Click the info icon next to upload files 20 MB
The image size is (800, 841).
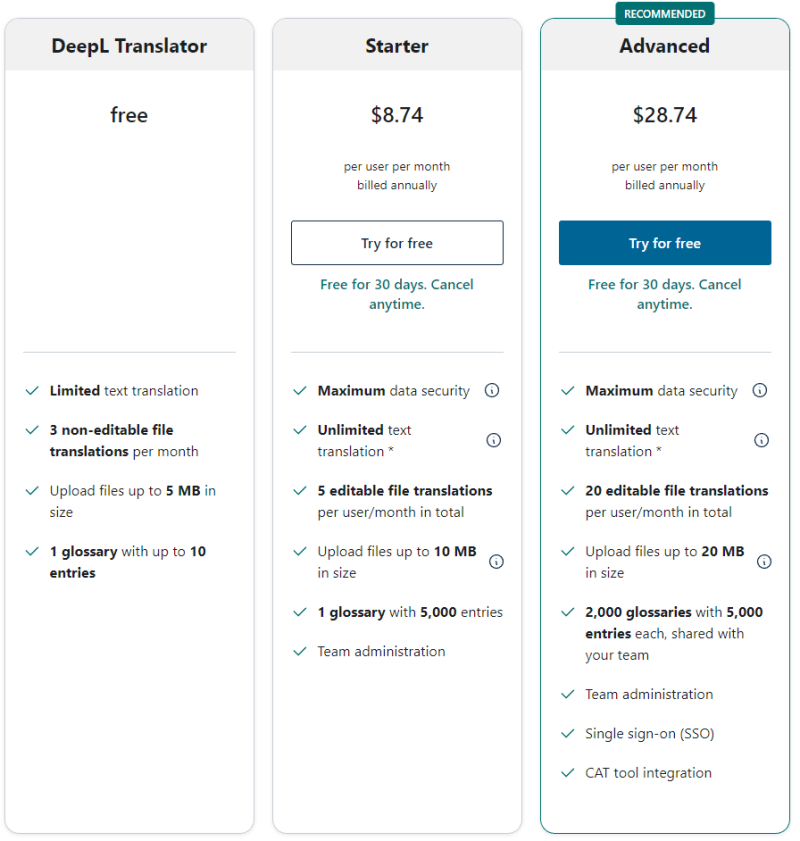[x=765, y=562]
